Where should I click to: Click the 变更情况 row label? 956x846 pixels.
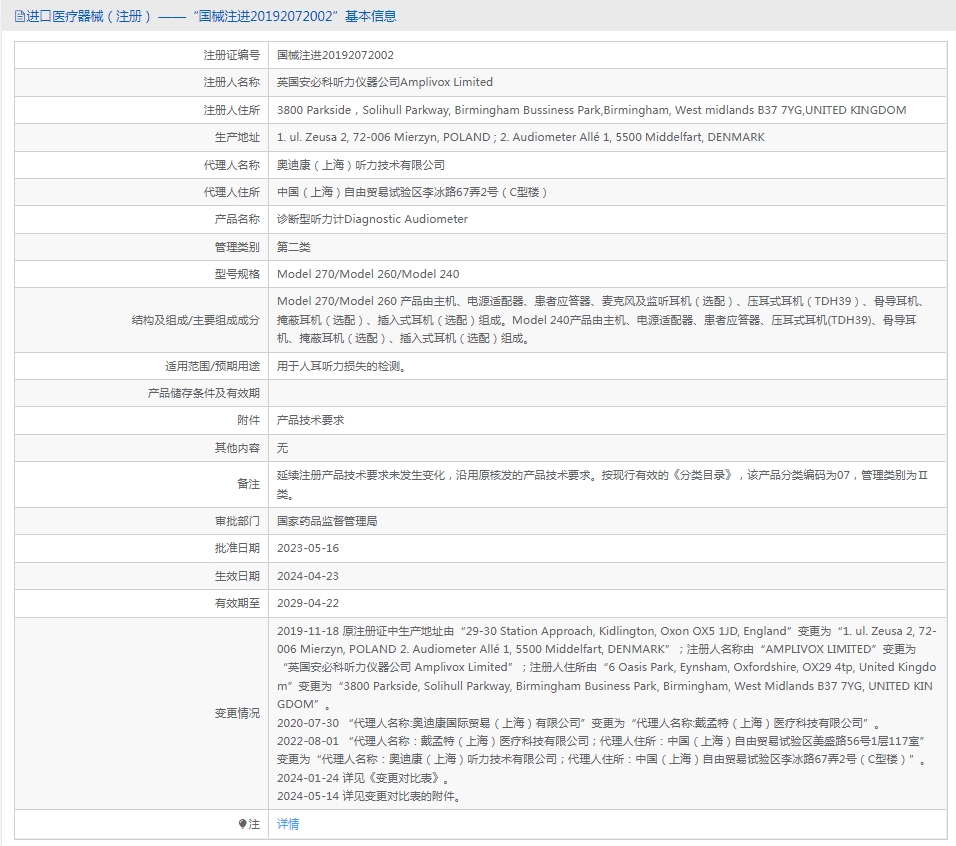click(x=237, y=713)
